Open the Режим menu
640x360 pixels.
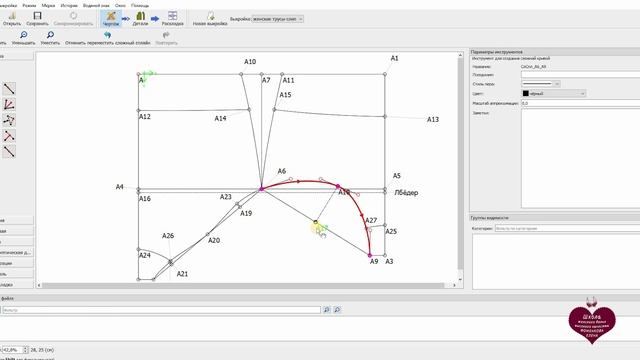pyautogui.click(x=29, y=6)
